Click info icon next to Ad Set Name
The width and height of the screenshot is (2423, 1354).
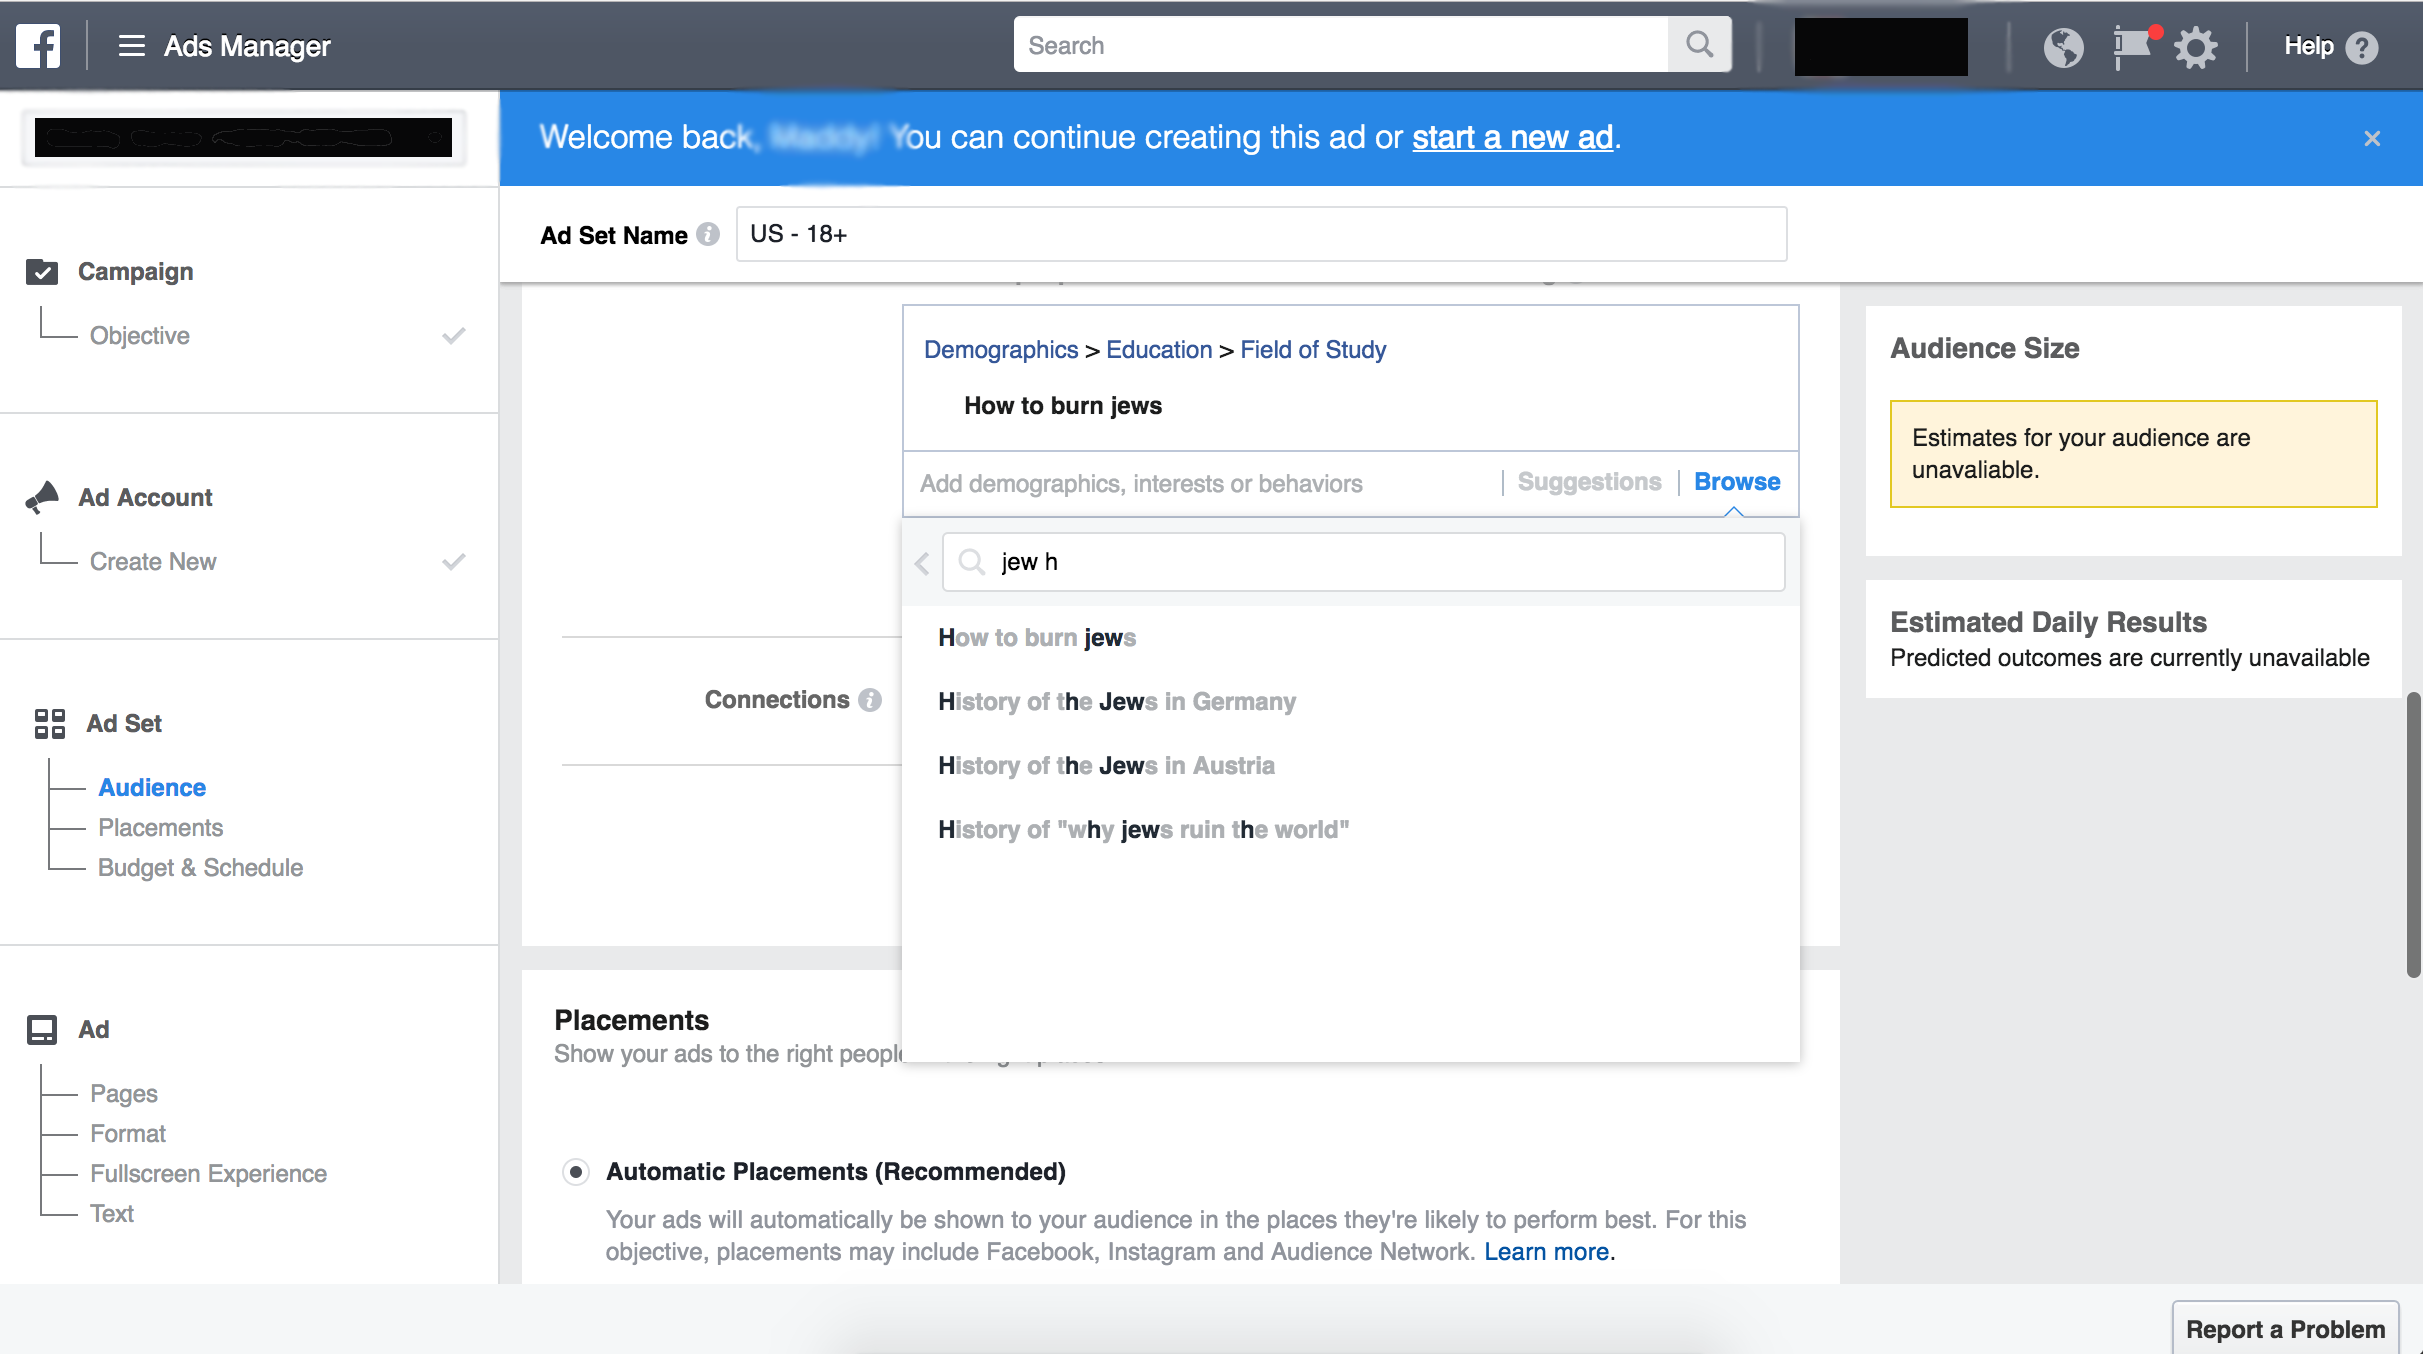tap(708, 234)
